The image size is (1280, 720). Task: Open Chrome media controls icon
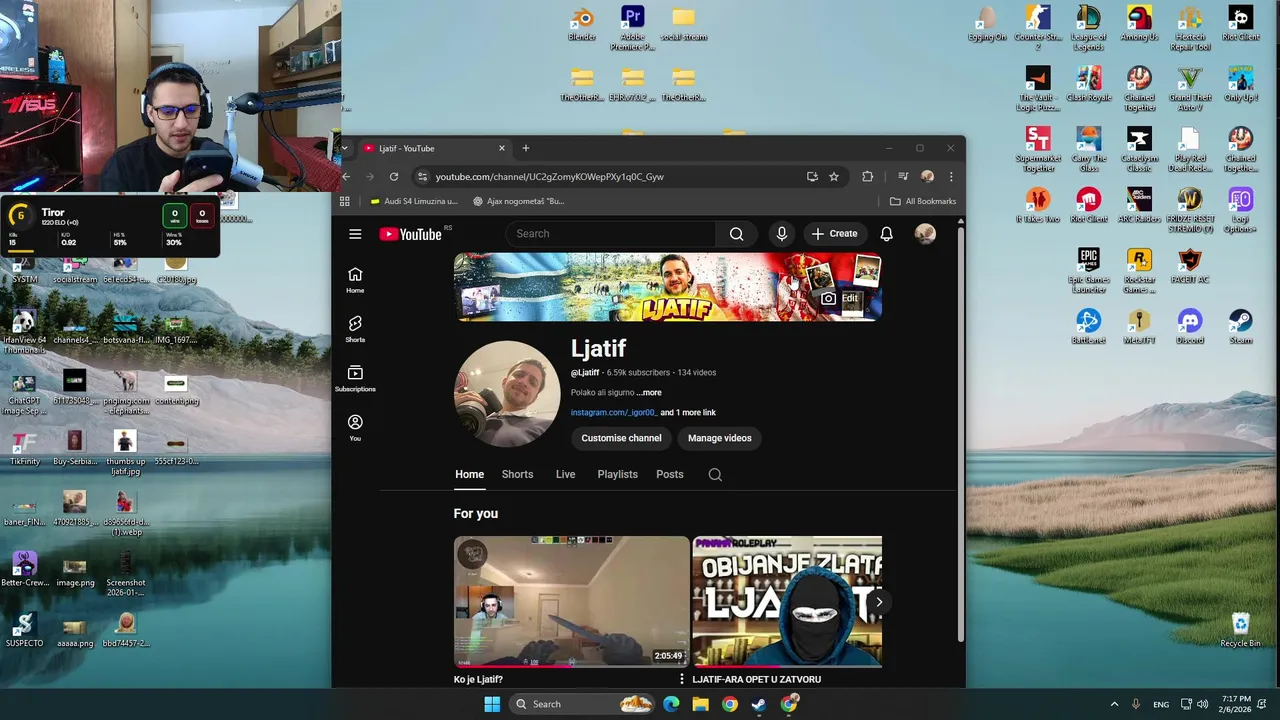tap(903, 177)
